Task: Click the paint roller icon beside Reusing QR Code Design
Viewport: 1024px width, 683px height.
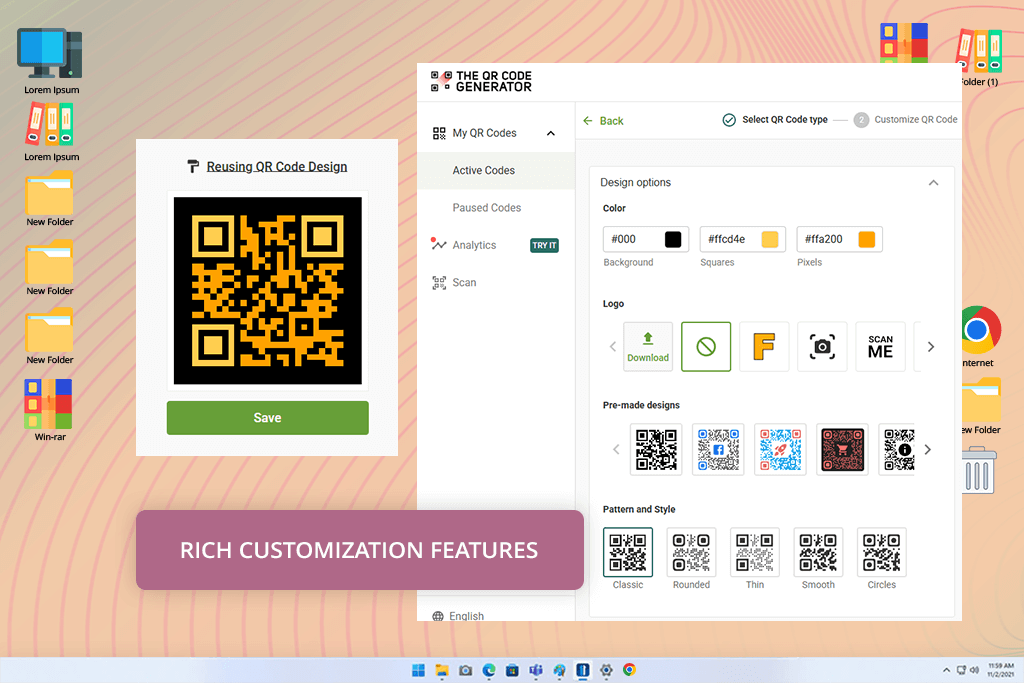Action: (193, 167)
